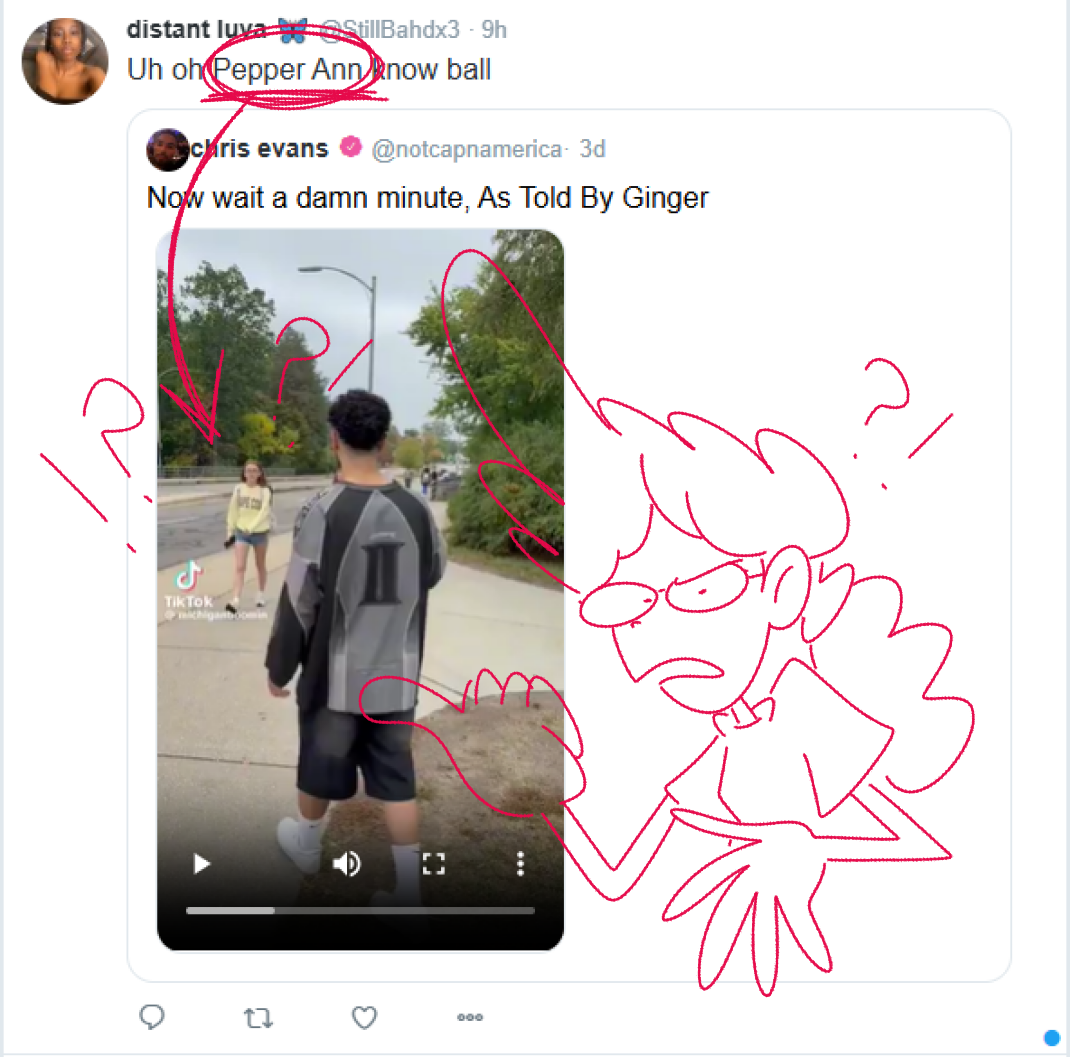Image resolution: width=1070 pixels, height=1057 pixels.
Task: Toggle fullscreen on the video
Action: pyautogui.click(x=433, y=864)
